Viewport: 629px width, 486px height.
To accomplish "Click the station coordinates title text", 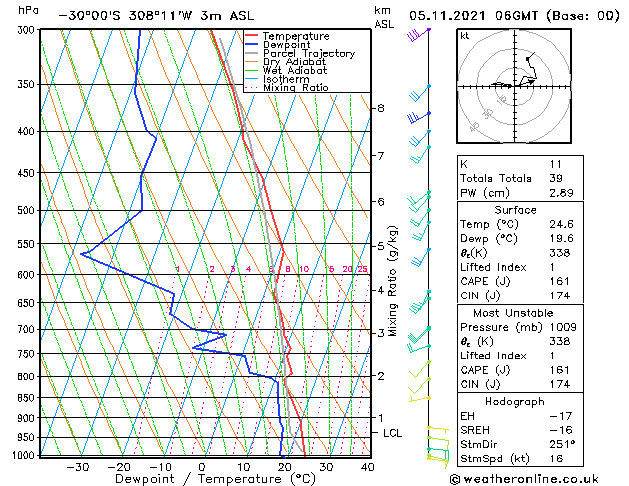I will [x=156, y=16].
